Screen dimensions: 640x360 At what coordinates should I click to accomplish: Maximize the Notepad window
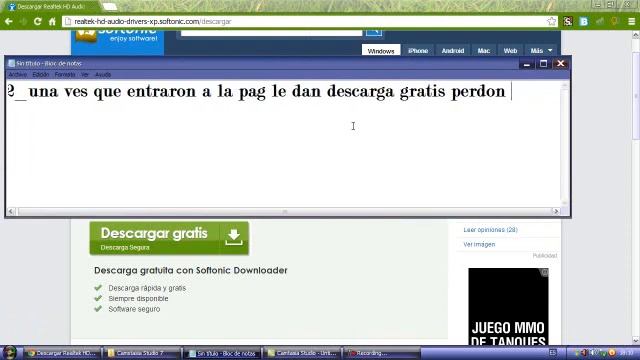coord(543,64)
